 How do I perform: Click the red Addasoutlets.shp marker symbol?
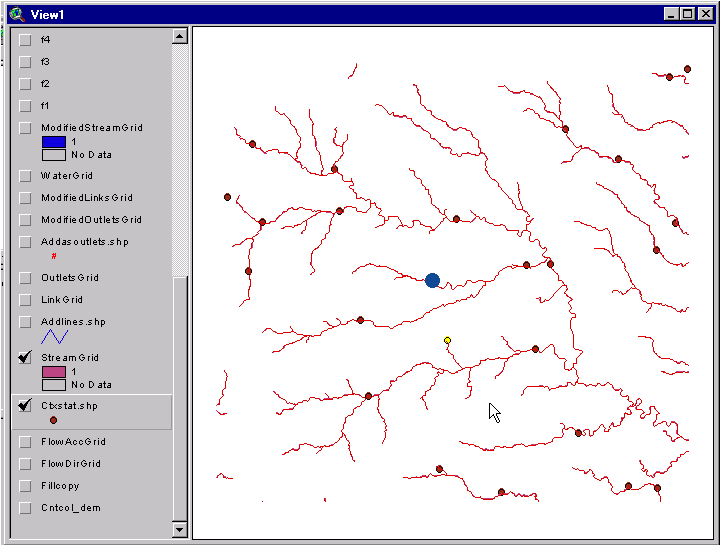pyautogui.click(x=54, y=257)
